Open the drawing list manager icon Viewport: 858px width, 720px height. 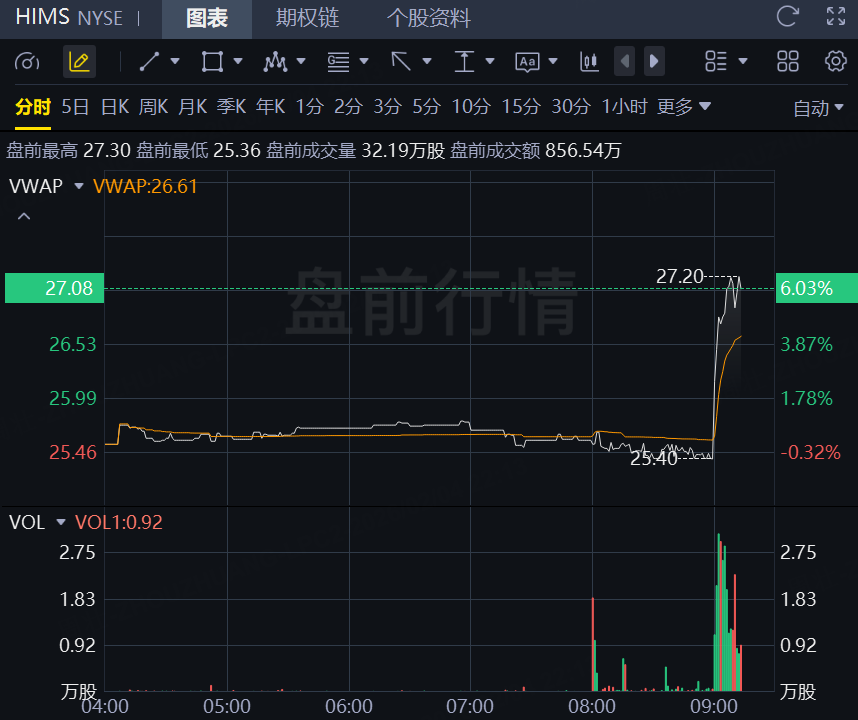tap(716, 61)
